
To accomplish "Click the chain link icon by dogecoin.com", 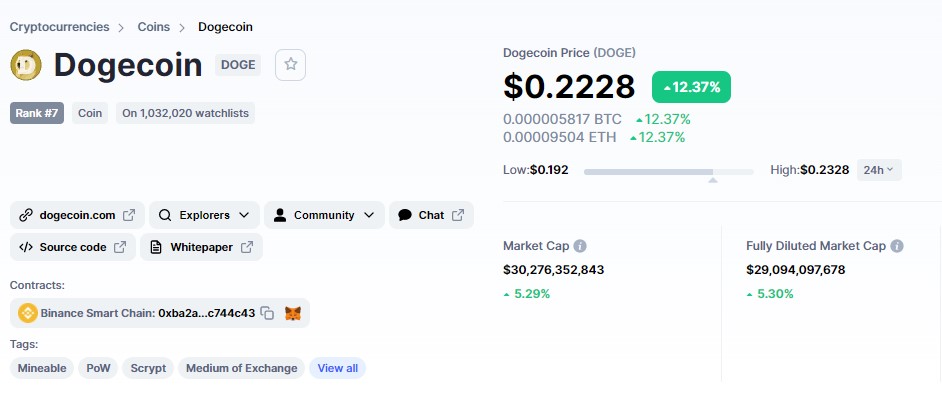I will click(x=26, y=215).
